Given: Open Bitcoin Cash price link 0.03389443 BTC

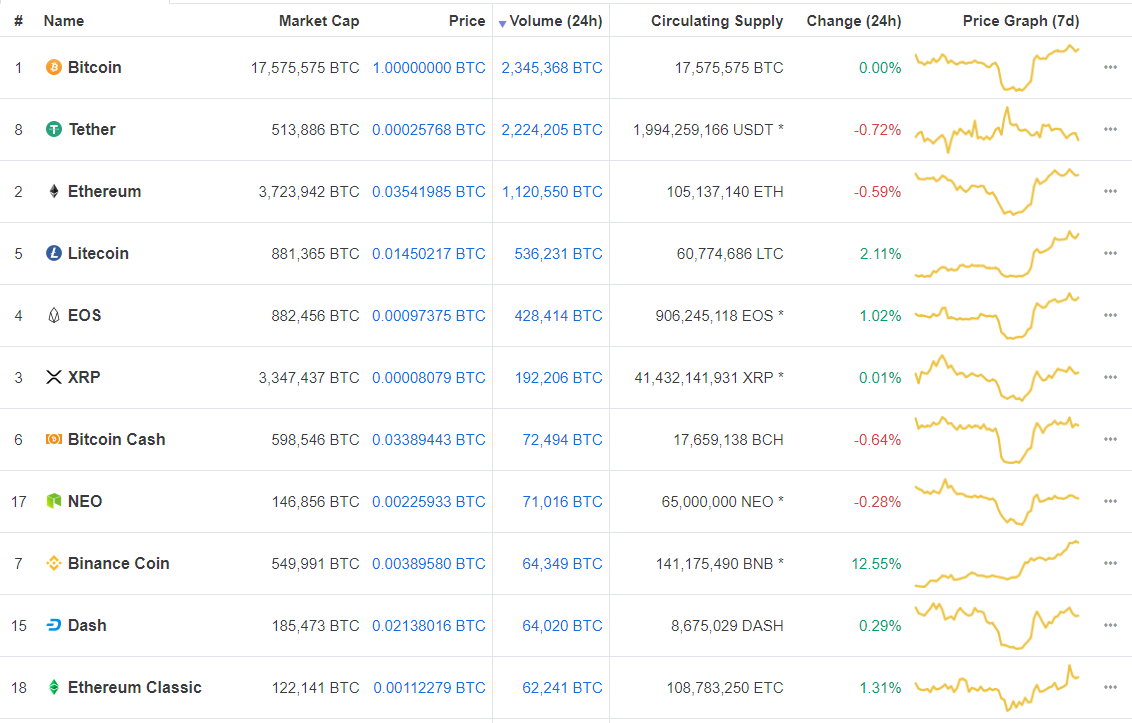Looking at the screenshot, I should (x=429, y=440).
